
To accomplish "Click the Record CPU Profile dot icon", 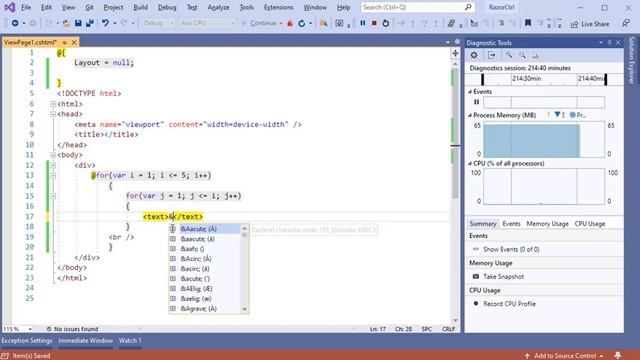I will click(x=476, y=304).
